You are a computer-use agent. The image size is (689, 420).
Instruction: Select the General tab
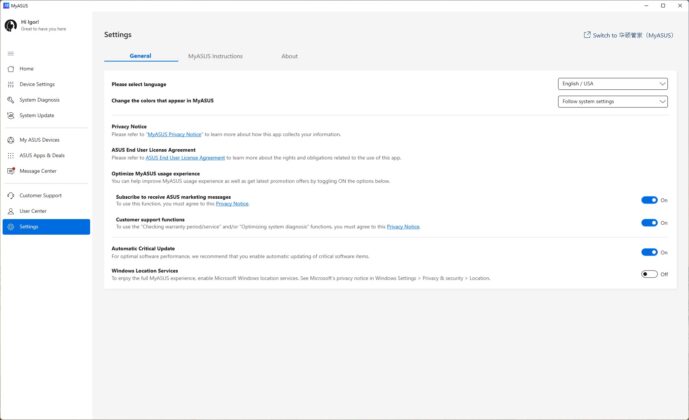click(x=141, y=56)
